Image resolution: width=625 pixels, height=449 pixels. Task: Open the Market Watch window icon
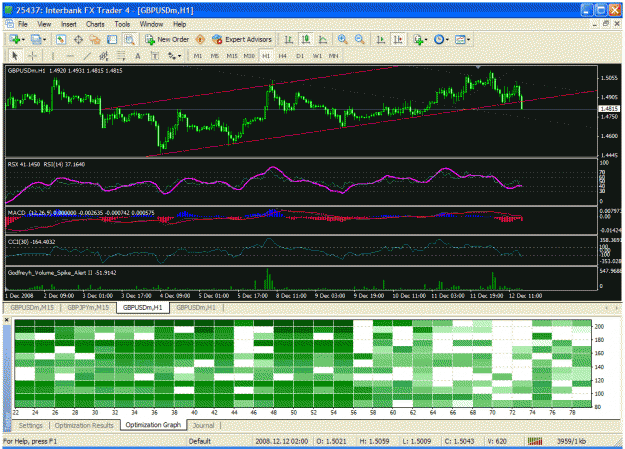(x=61, y=39)
